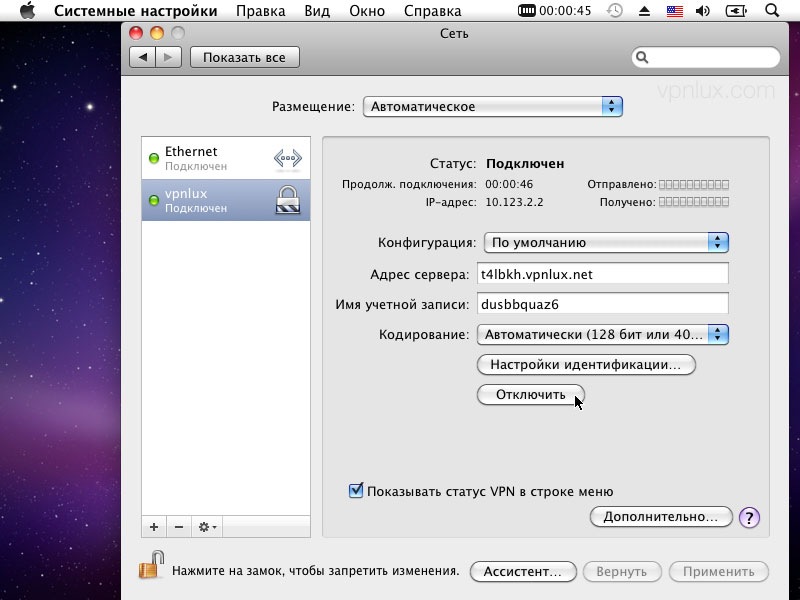This screenshot has width=800, height=600.
Task: Click the Показать все button
Action: 244,57
